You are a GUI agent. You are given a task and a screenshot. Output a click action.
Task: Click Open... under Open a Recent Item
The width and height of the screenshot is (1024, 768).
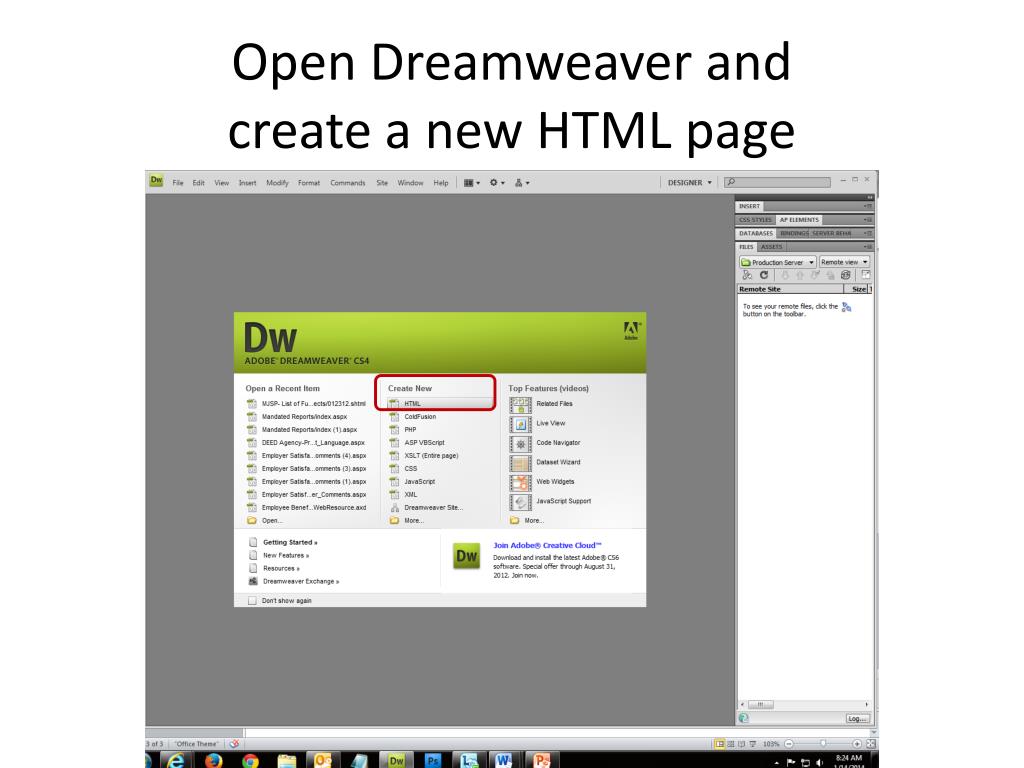click(x=272, y=520)
